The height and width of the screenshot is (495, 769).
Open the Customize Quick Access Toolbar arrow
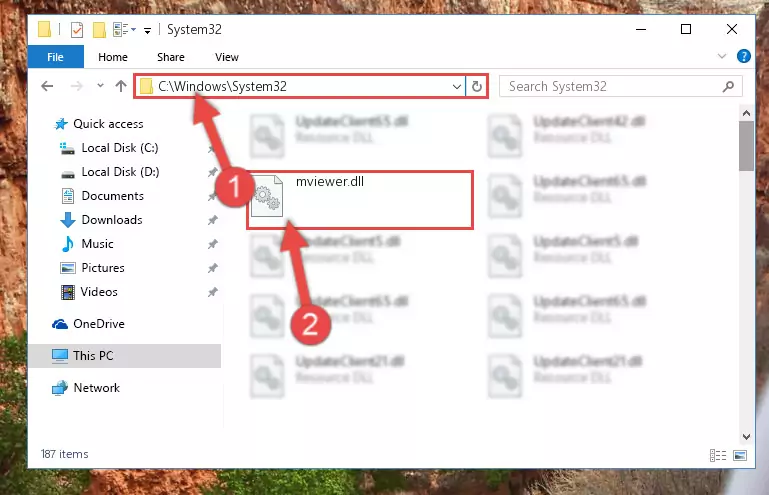pyautogui.click(x=147, y=31)
